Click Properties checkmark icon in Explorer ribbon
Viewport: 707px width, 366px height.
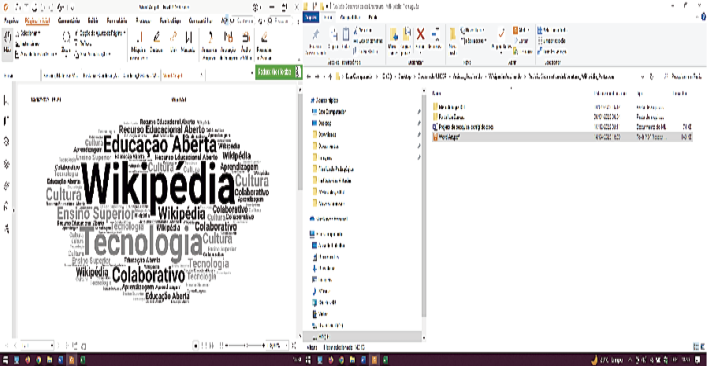501,38
